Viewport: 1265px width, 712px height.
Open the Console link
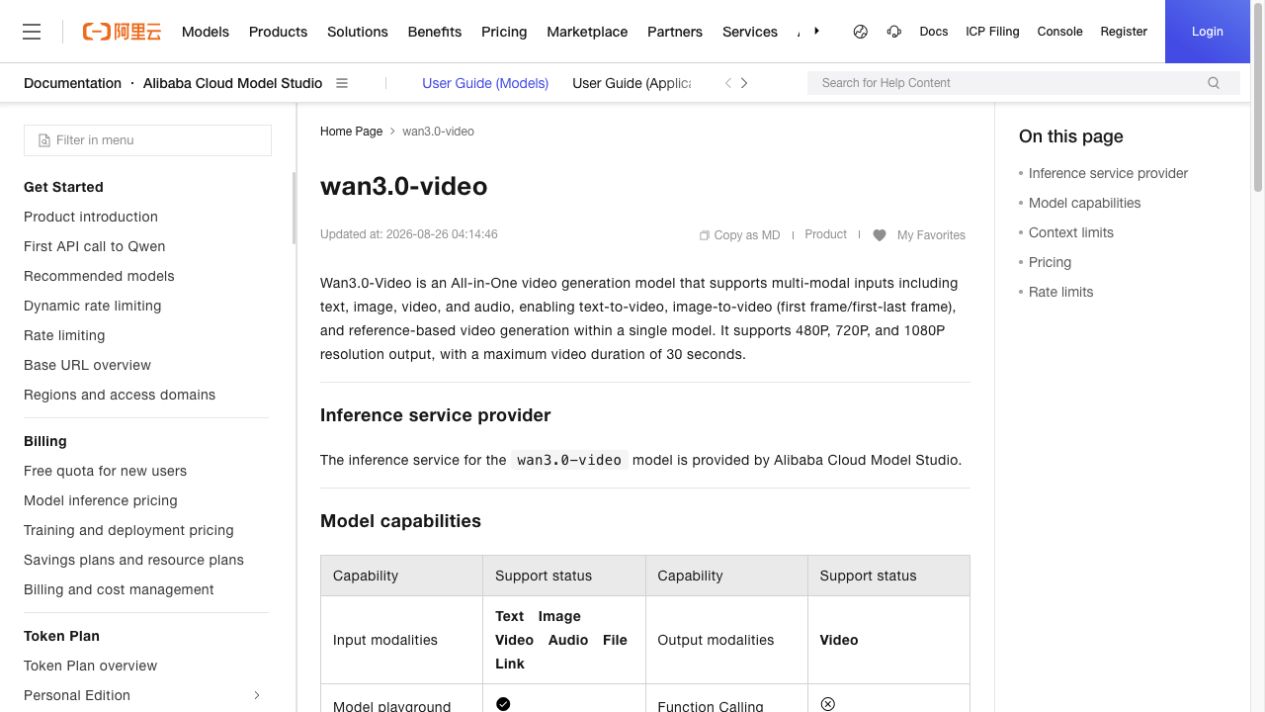pyautogui.click(x=1059, y=31)
